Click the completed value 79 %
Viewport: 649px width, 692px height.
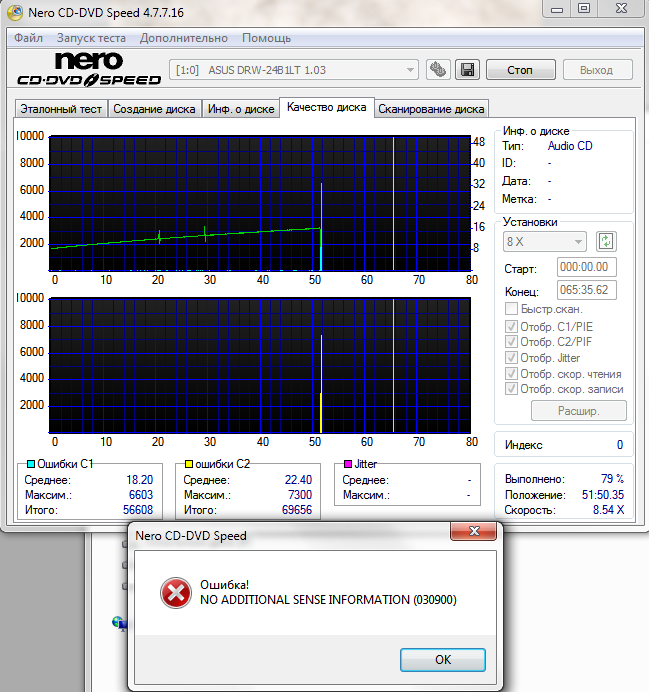[x=612, y=479]
